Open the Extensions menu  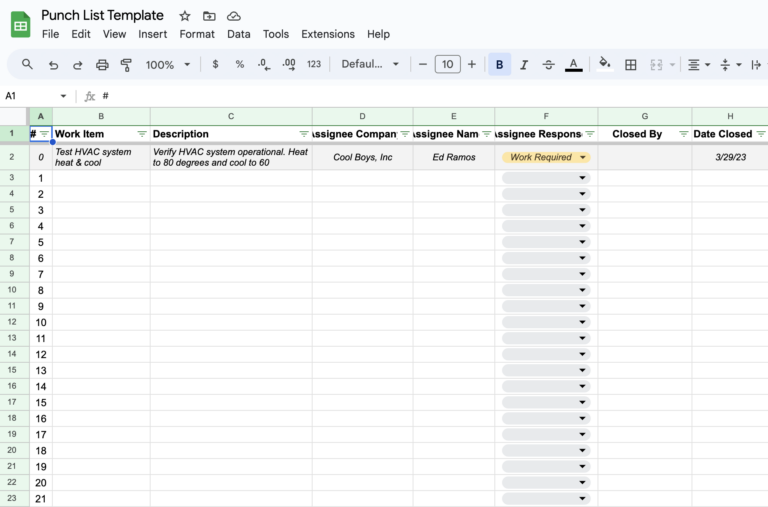point(327,34)
